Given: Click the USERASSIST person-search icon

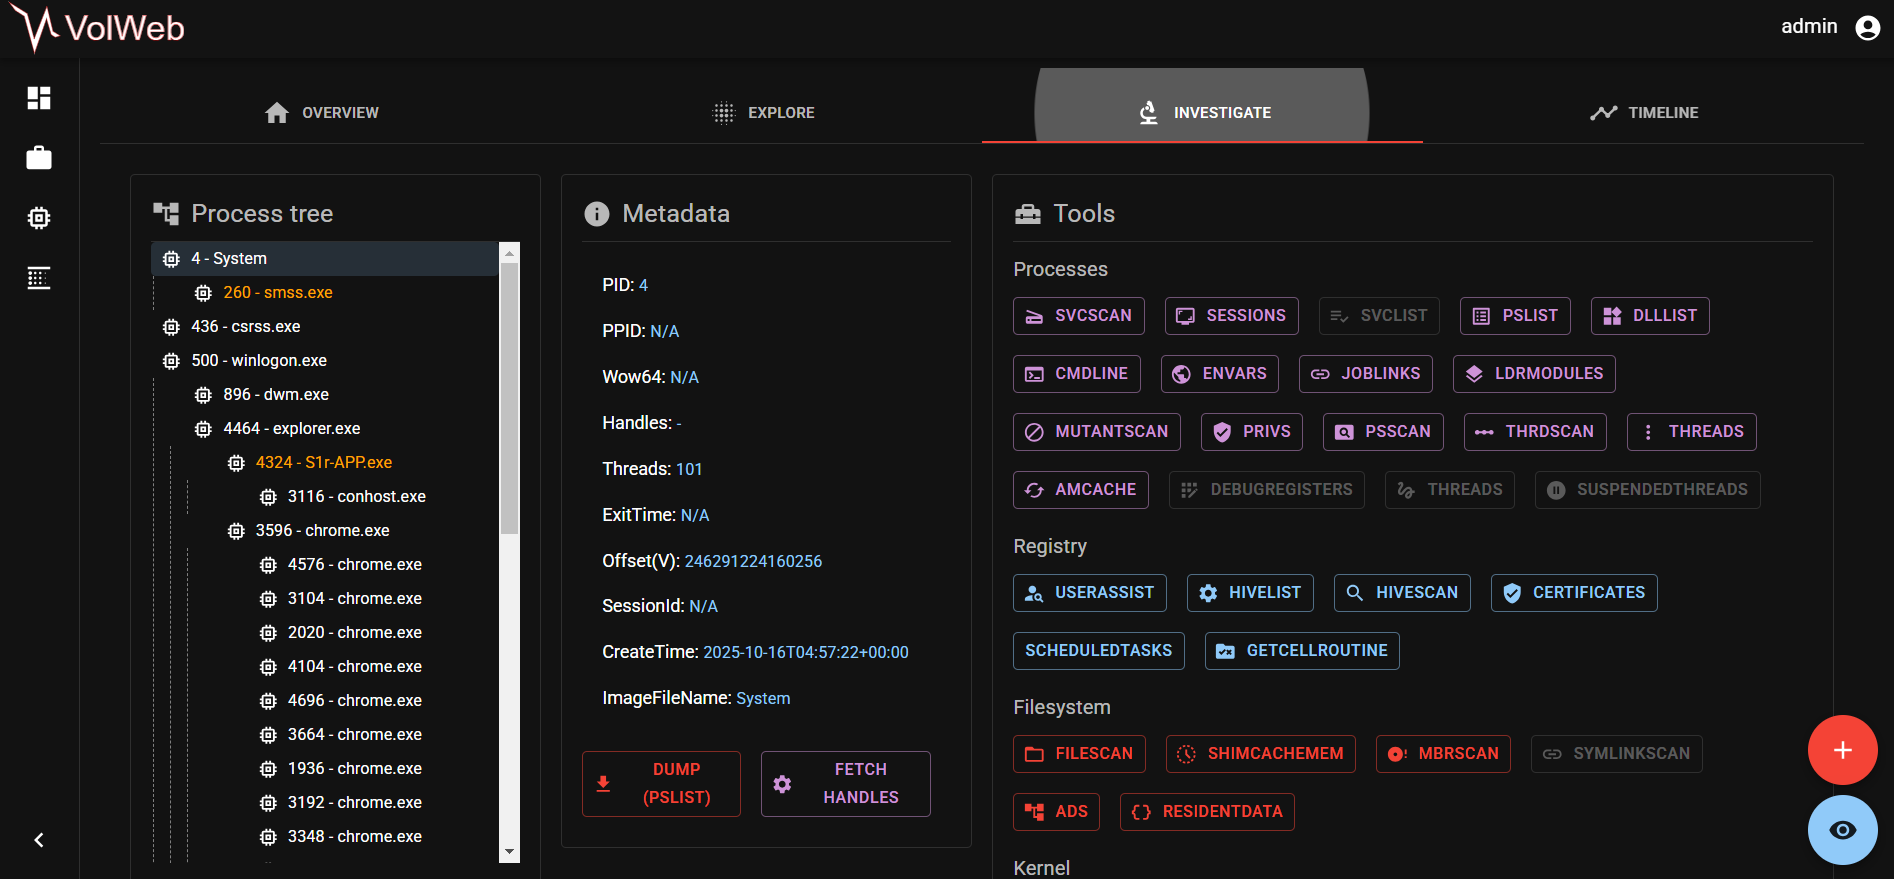Looking at the screenshot, I should coord(1034,593).
